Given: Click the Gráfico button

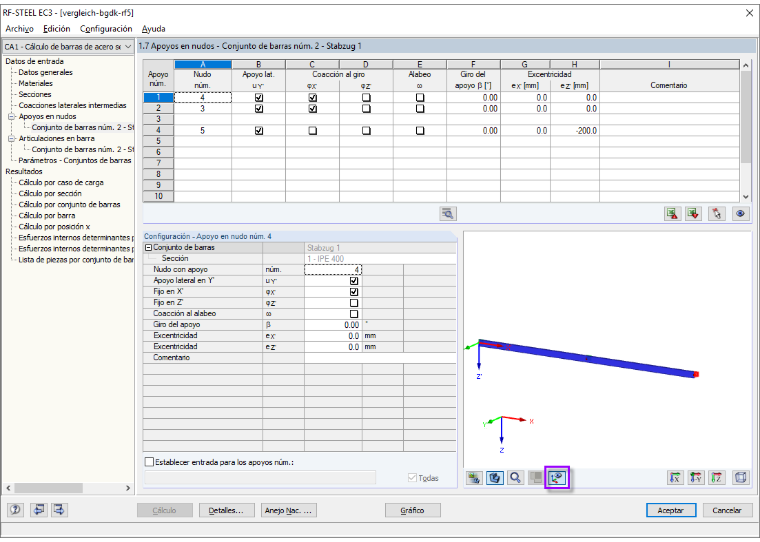Looking at the screenshot, I should [412, 510].
